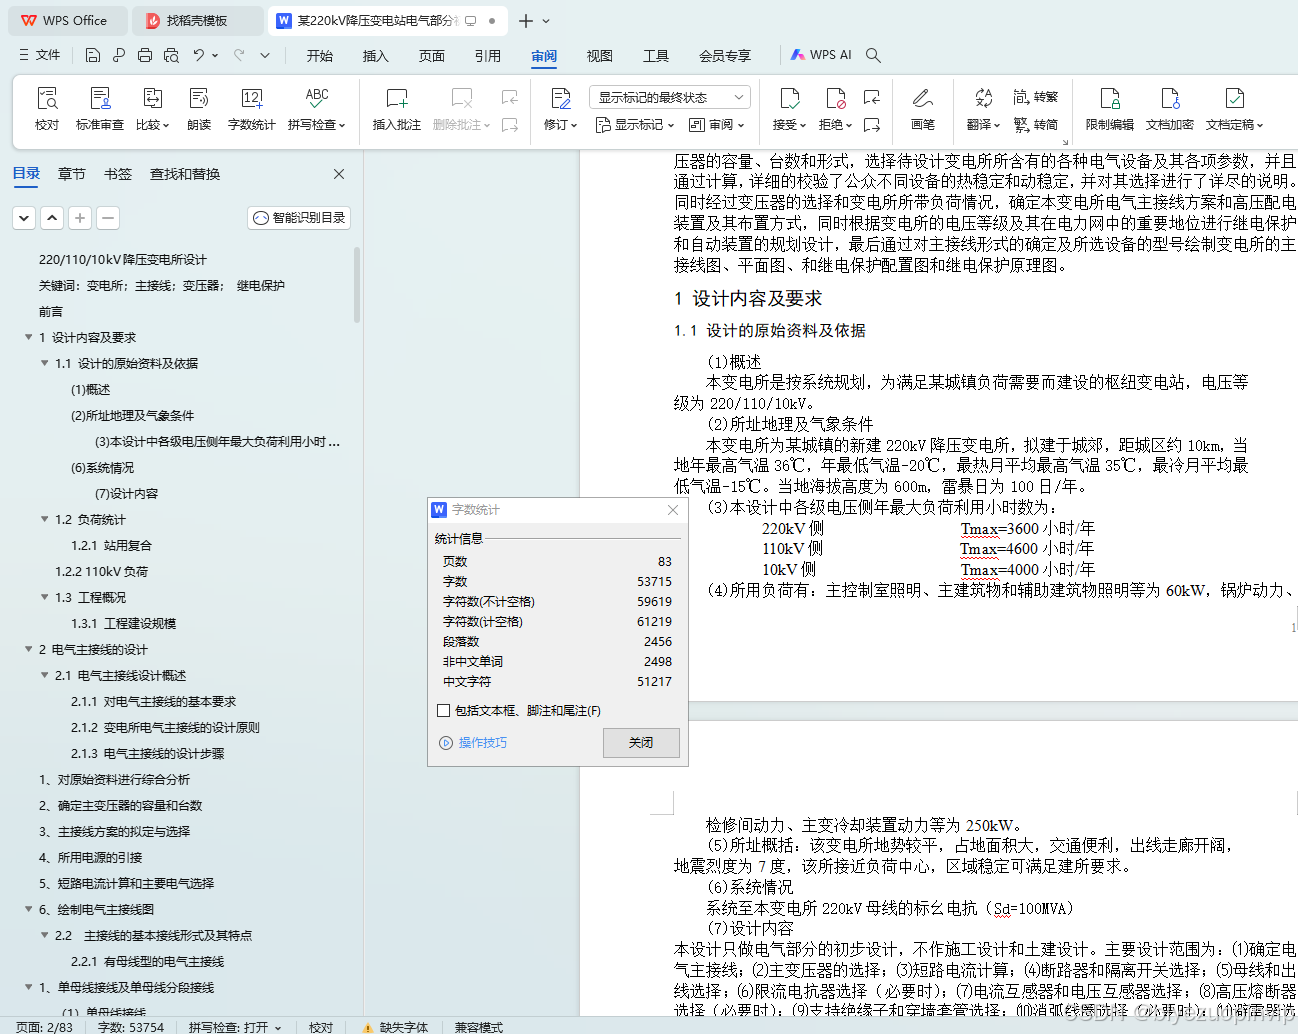Switch to the 找稻壳模板 window tab

[x=196, y=20]
